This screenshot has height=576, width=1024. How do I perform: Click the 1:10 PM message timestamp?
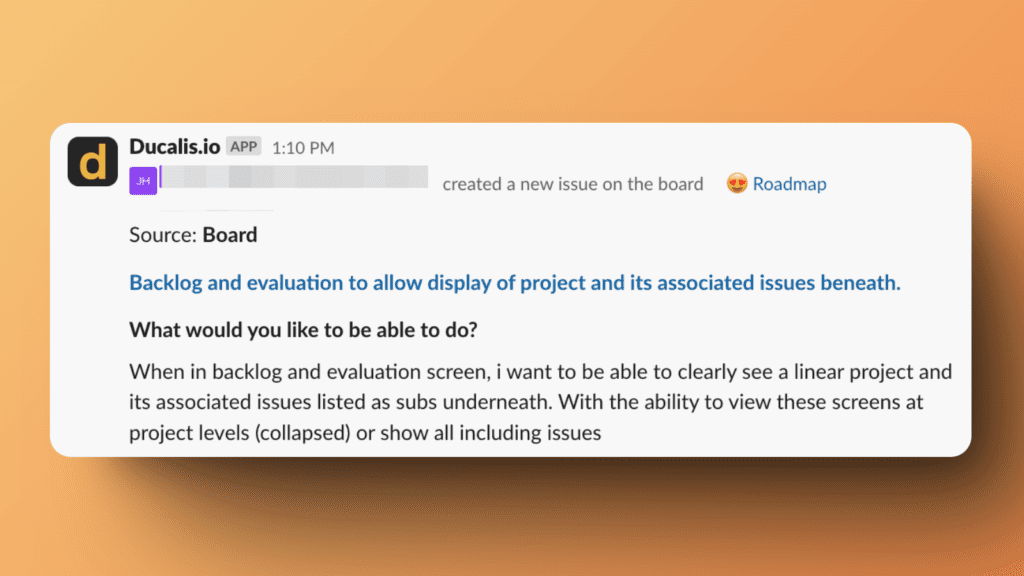tap(302, 148)
